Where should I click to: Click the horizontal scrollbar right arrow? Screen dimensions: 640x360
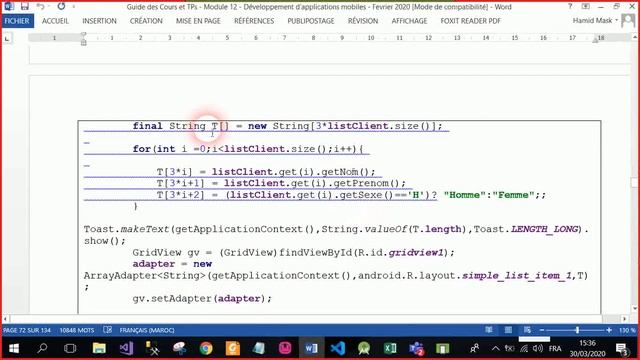coord(624,318)
